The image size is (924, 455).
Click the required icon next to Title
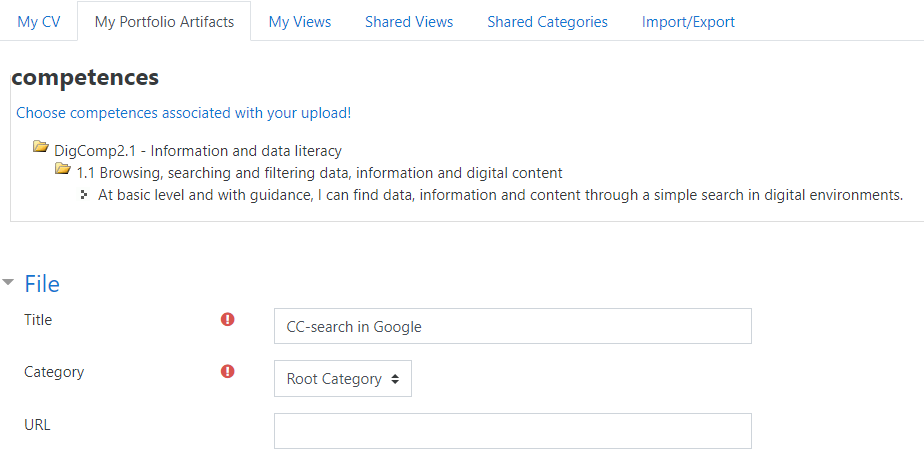[227, 319]
